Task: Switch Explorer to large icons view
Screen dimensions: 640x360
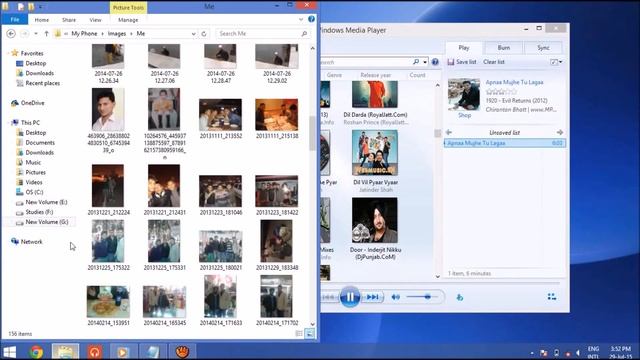Action: [310, 333]
